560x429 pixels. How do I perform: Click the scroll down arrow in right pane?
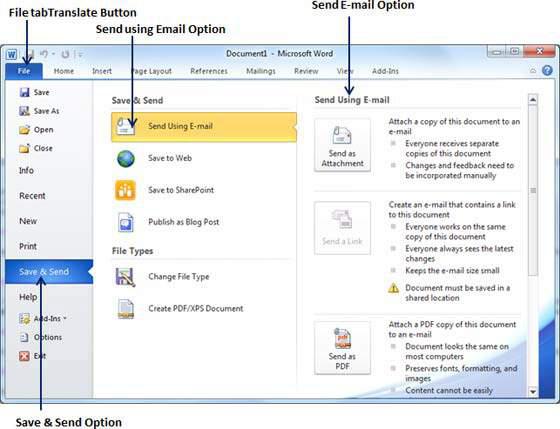click(533, 392)
